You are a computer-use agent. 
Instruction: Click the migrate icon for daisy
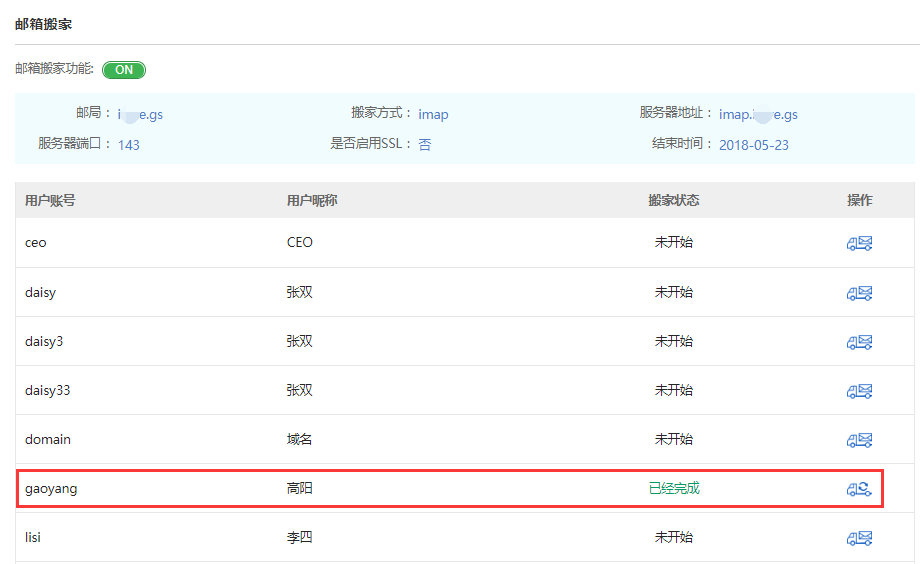click(x=859, y=293)
